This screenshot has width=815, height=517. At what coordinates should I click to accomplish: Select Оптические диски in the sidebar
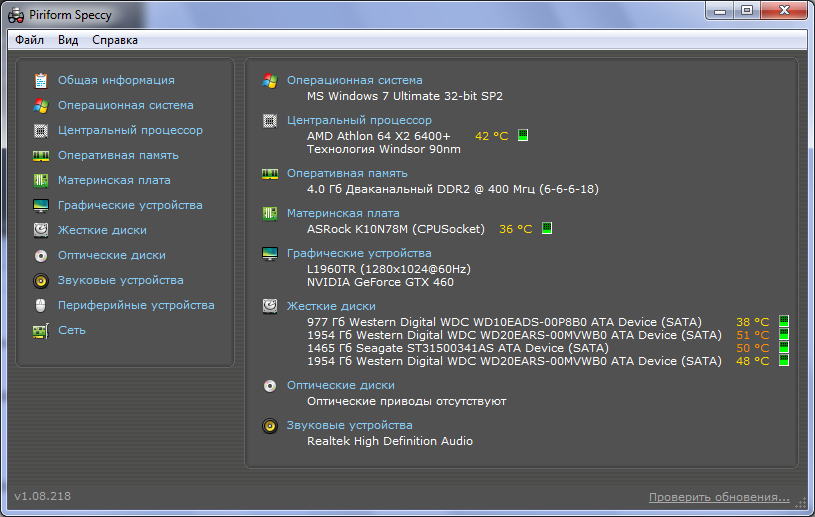pyautogui.click(x=112, y=255)
